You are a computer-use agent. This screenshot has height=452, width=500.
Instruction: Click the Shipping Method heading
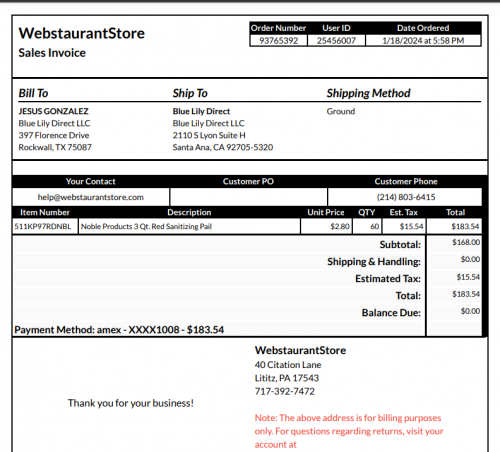(x=368, y=93)
